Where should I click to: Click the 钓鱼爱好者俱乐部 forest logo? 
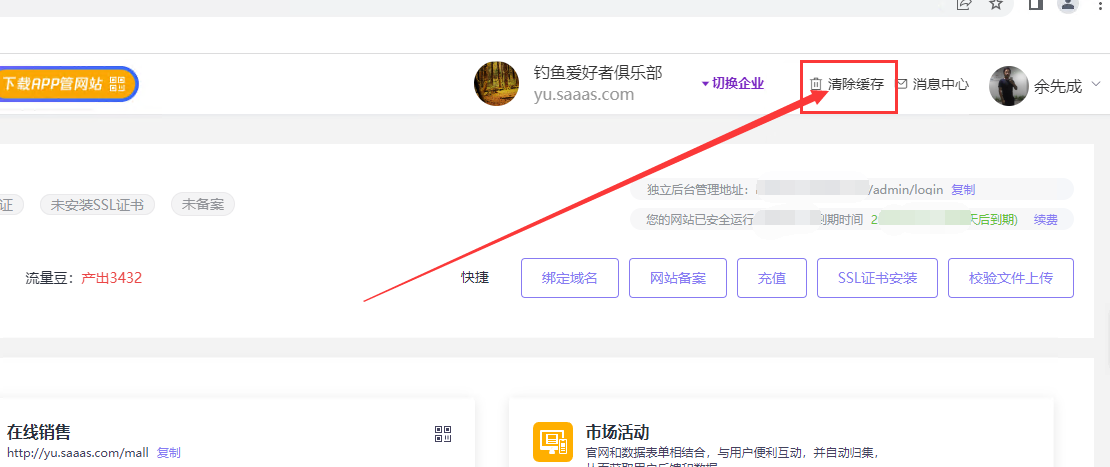(x=497, y=83)
